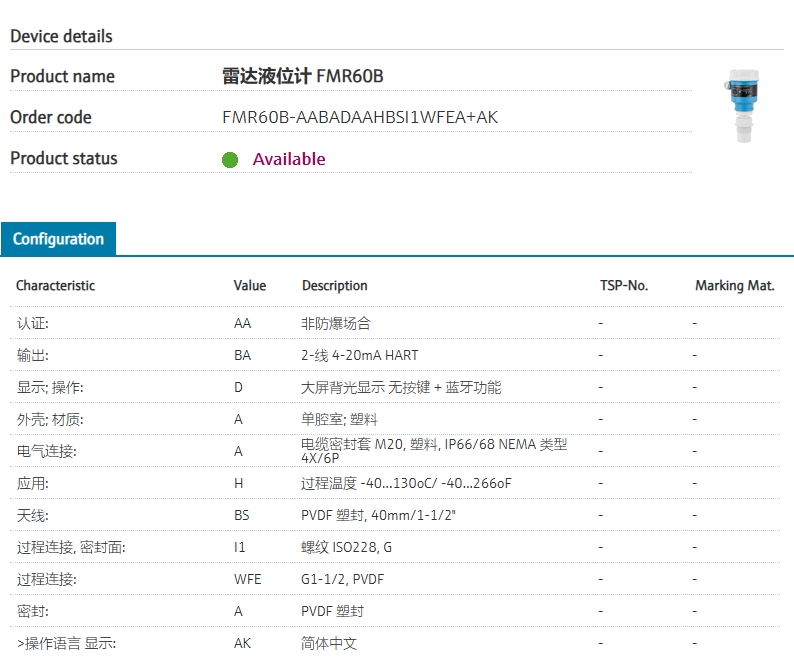
Task: Select the 外壳; 材质: characteristic label
Action: tap(50, 419)
